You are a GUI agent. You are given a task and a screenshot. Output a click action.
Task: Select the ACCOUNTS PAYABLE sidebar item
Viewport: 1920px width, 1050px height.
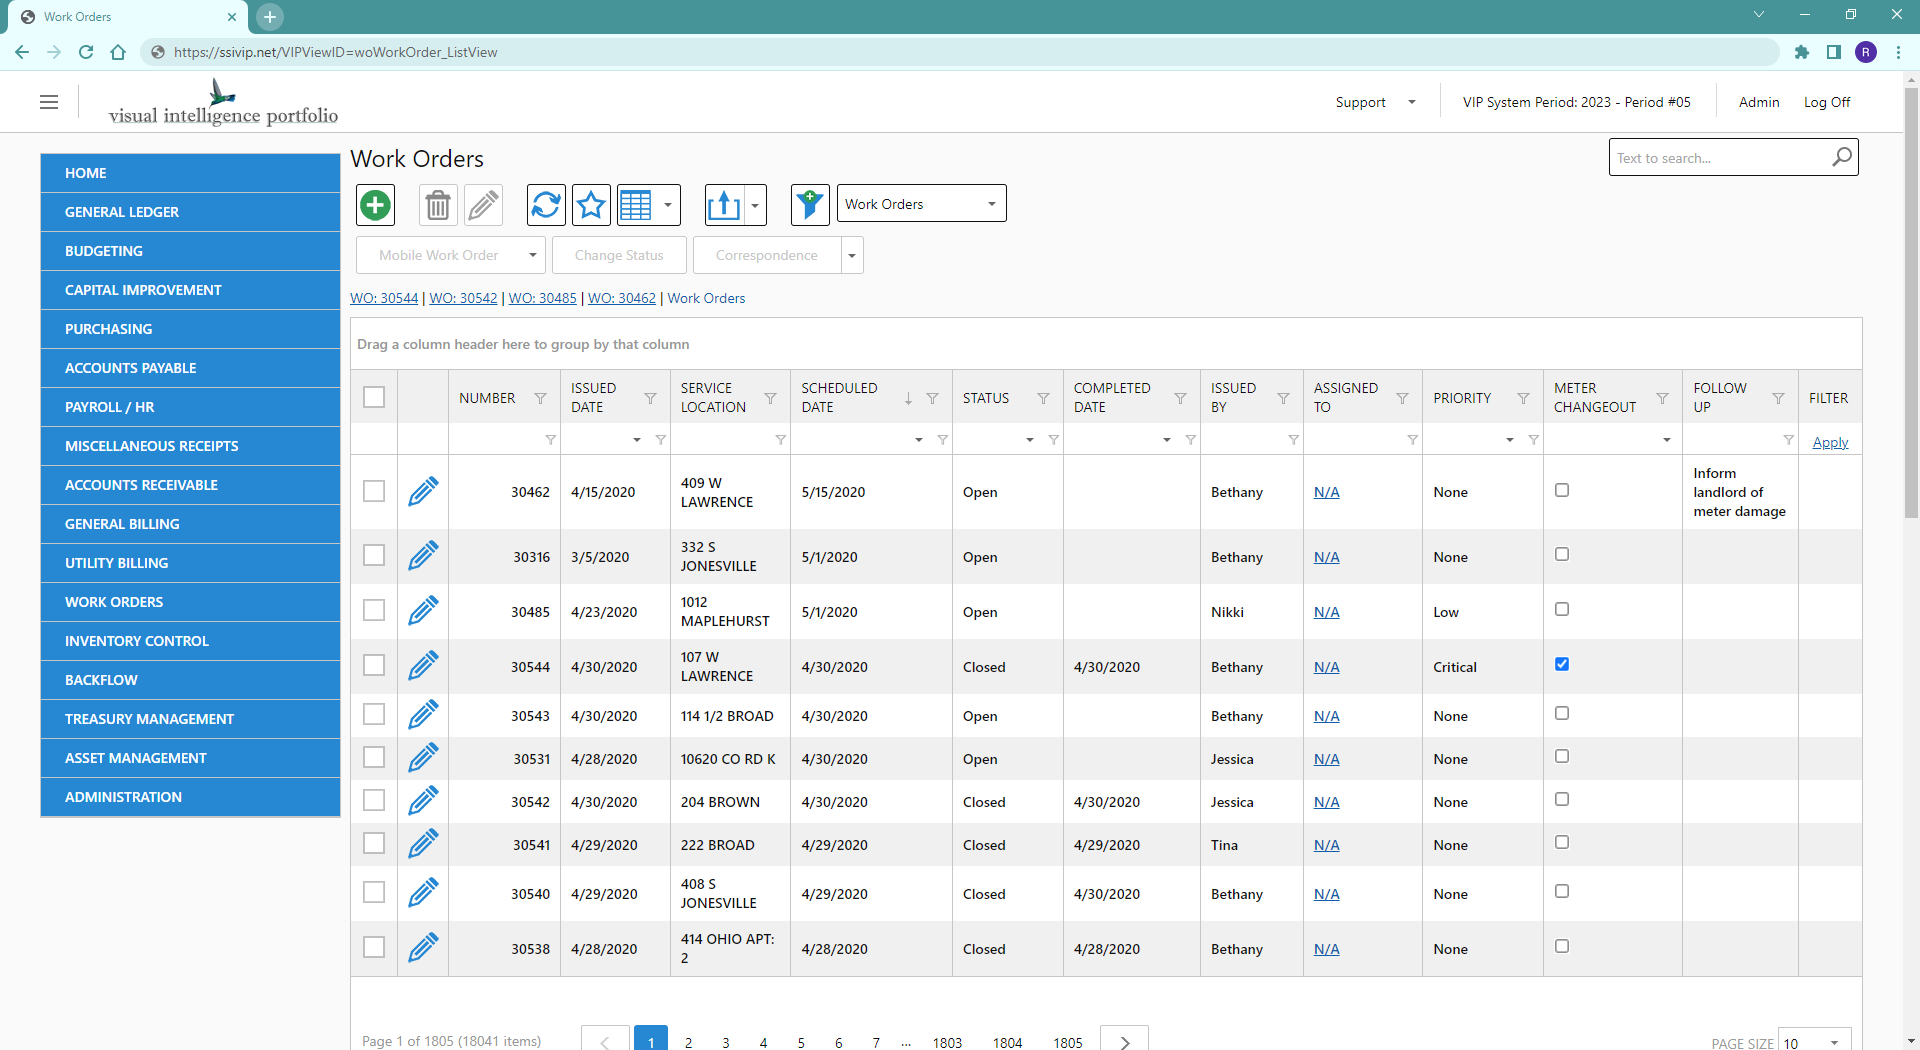130,367
